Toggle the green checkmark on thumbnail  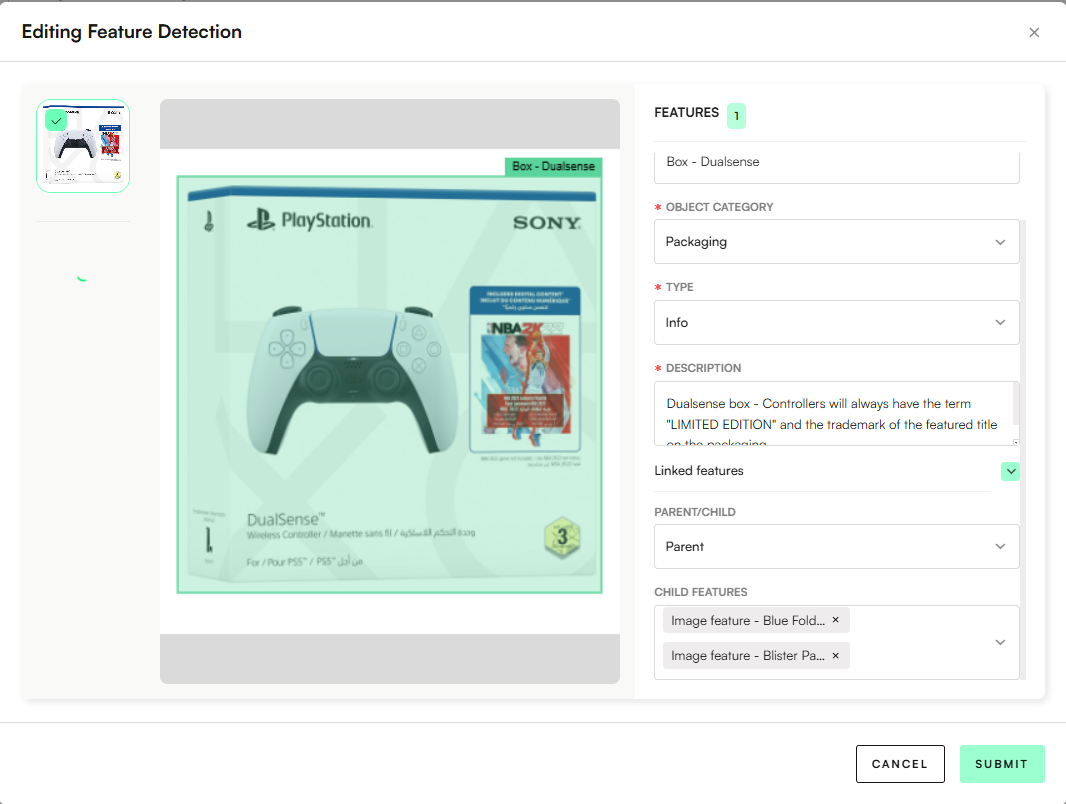(x=56, y=120)
